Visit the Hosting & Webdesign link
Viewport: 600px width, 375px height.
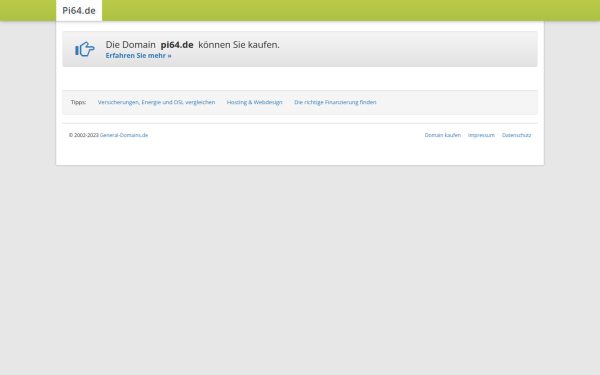click(254, 102)
